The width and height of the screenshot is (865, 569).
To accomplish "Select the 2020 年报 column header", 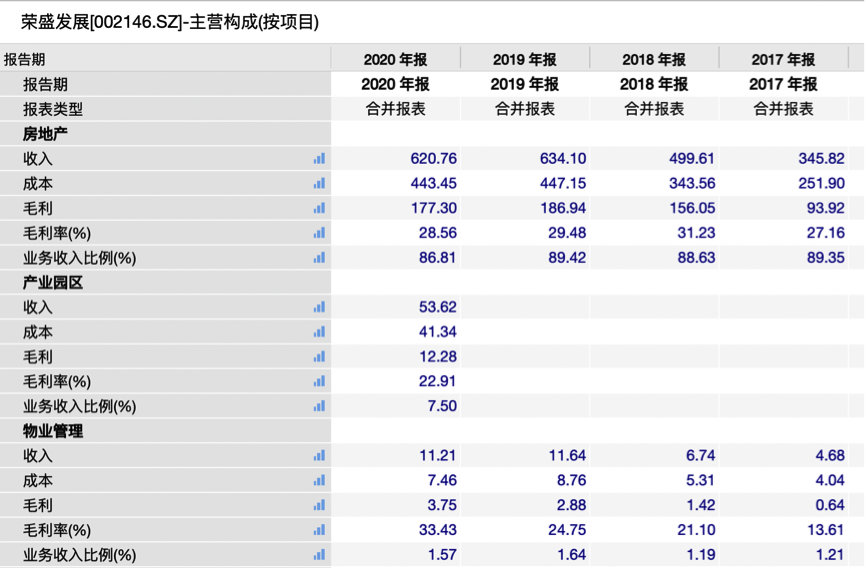I will 395,59.
